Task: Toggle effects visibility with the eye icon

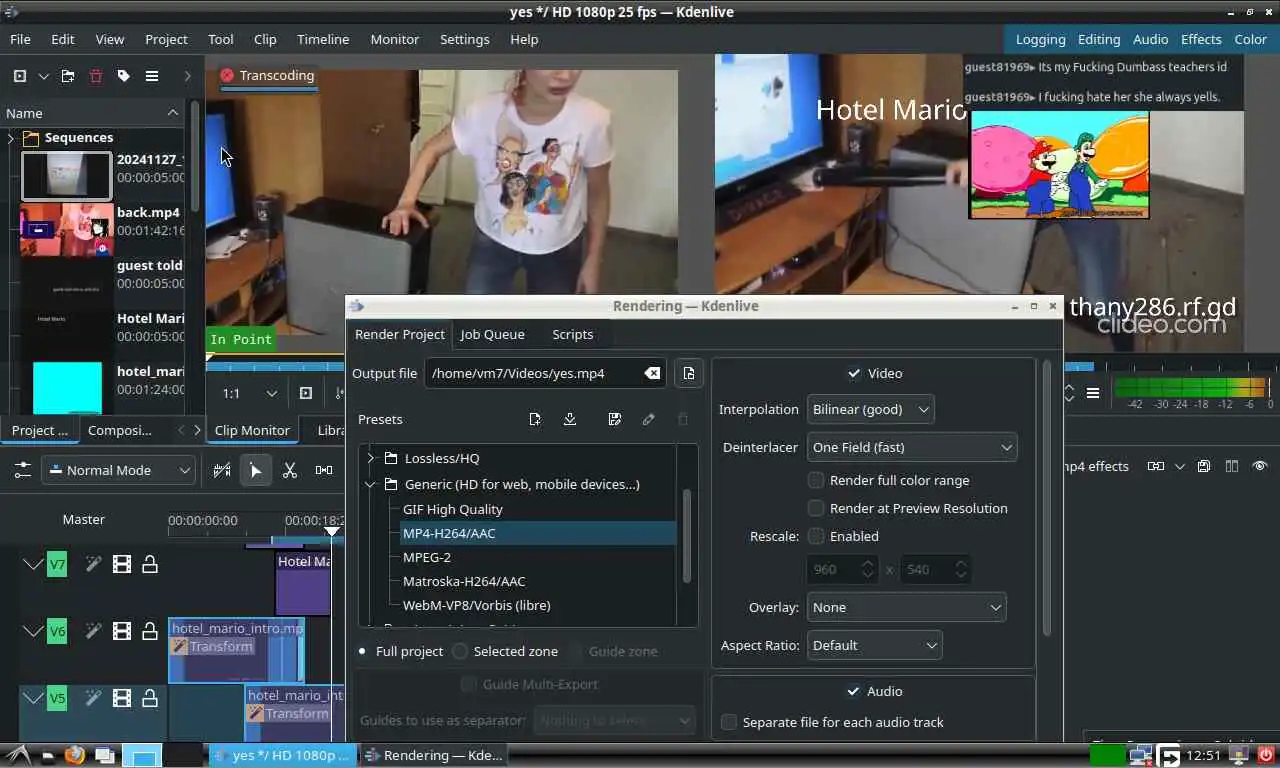Action: click(1260, 466)
